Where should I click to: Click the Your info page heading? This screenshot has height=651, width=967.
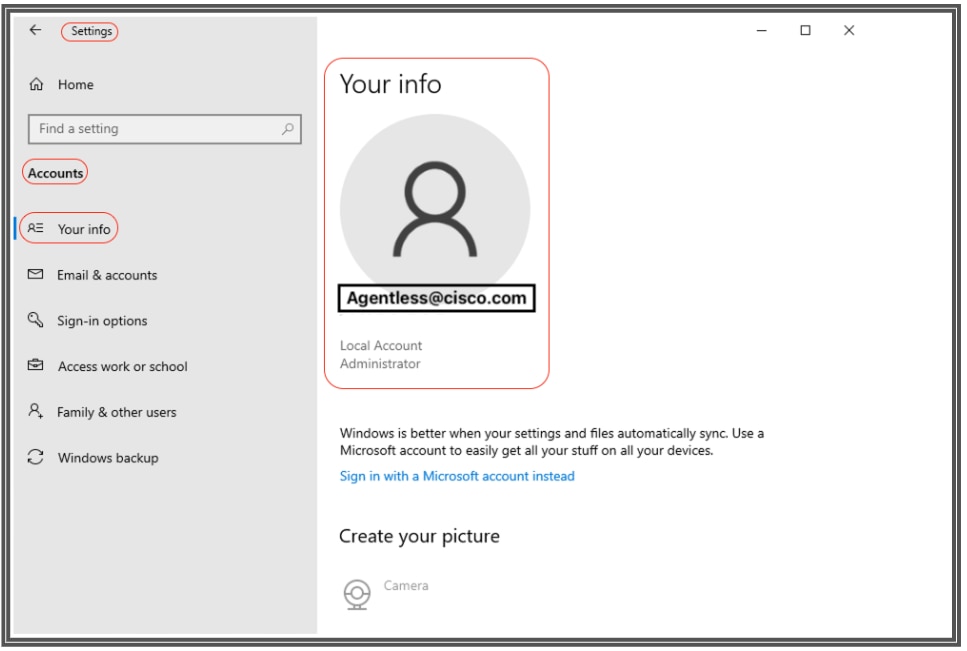390,84
